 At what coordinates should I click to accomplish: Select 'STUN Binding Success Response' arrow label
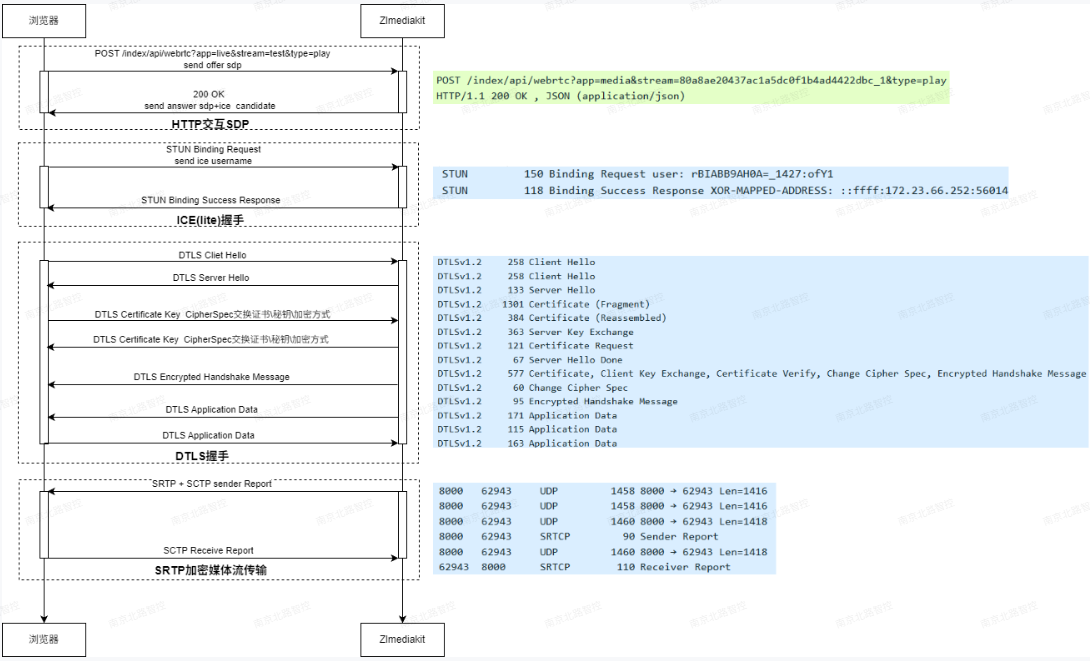tap(211, 200)
